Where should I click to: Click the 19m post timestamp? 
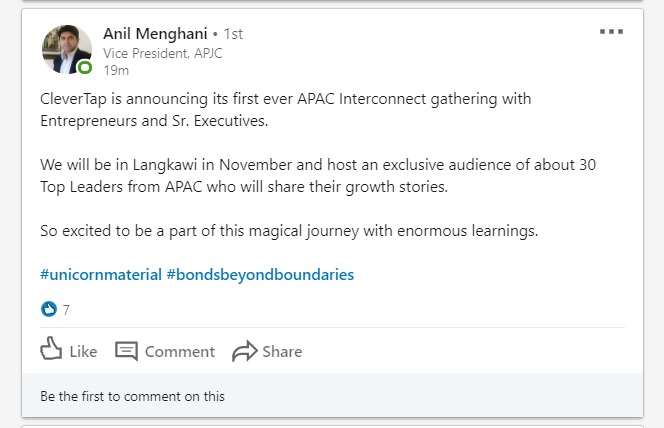116,69
